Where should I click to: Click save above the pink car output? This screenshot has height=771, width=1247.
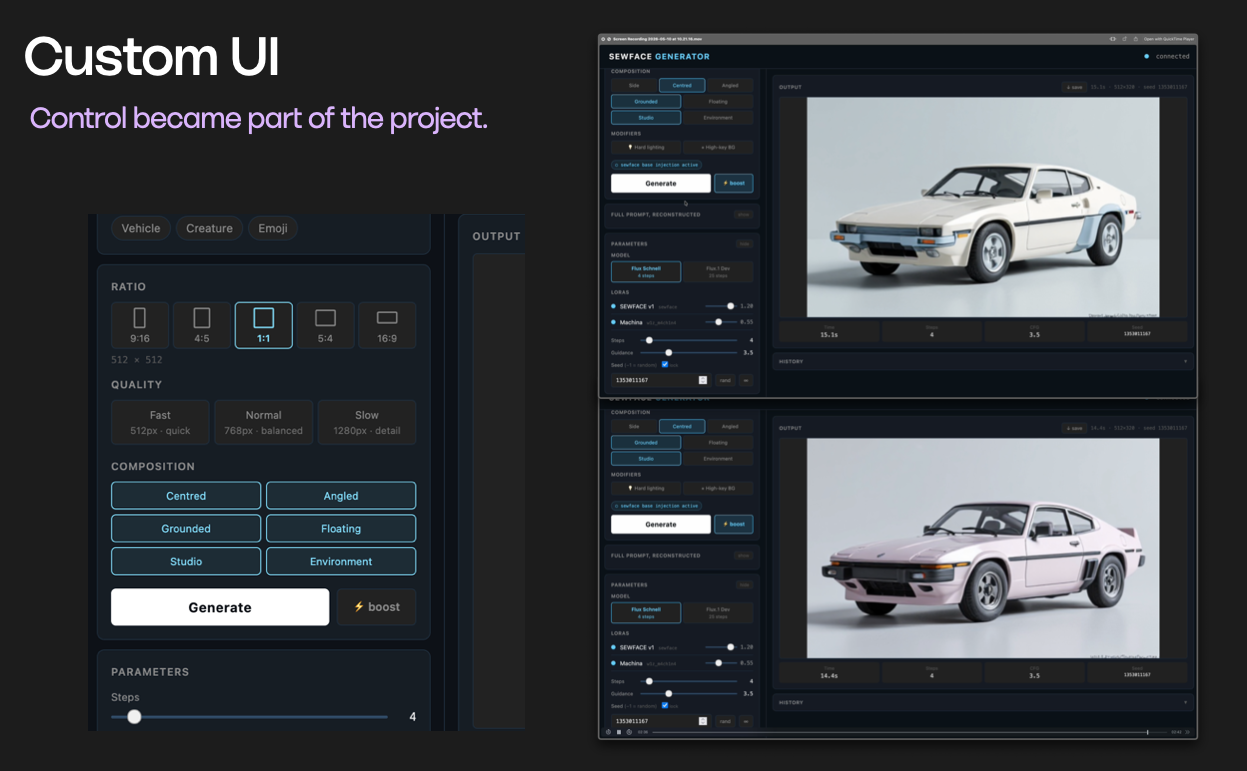point(1074,428)
